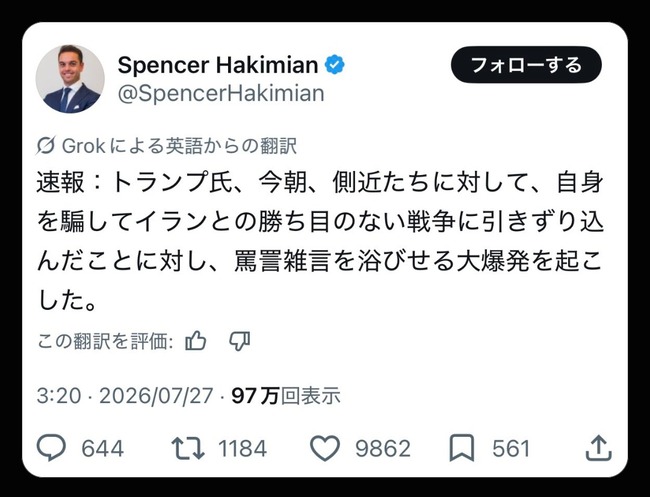Click the Grokによる英語からの翻訳 label
Viewport: 650px width, 497px height.
[x=179, y=146]
